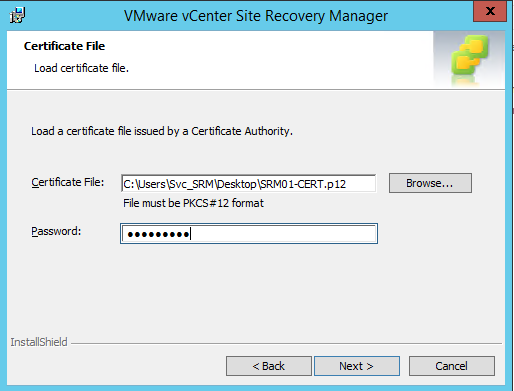Go to the next installer step
Image resolution: width=514 pixels, height=391 pixels.
coord(357,366)
